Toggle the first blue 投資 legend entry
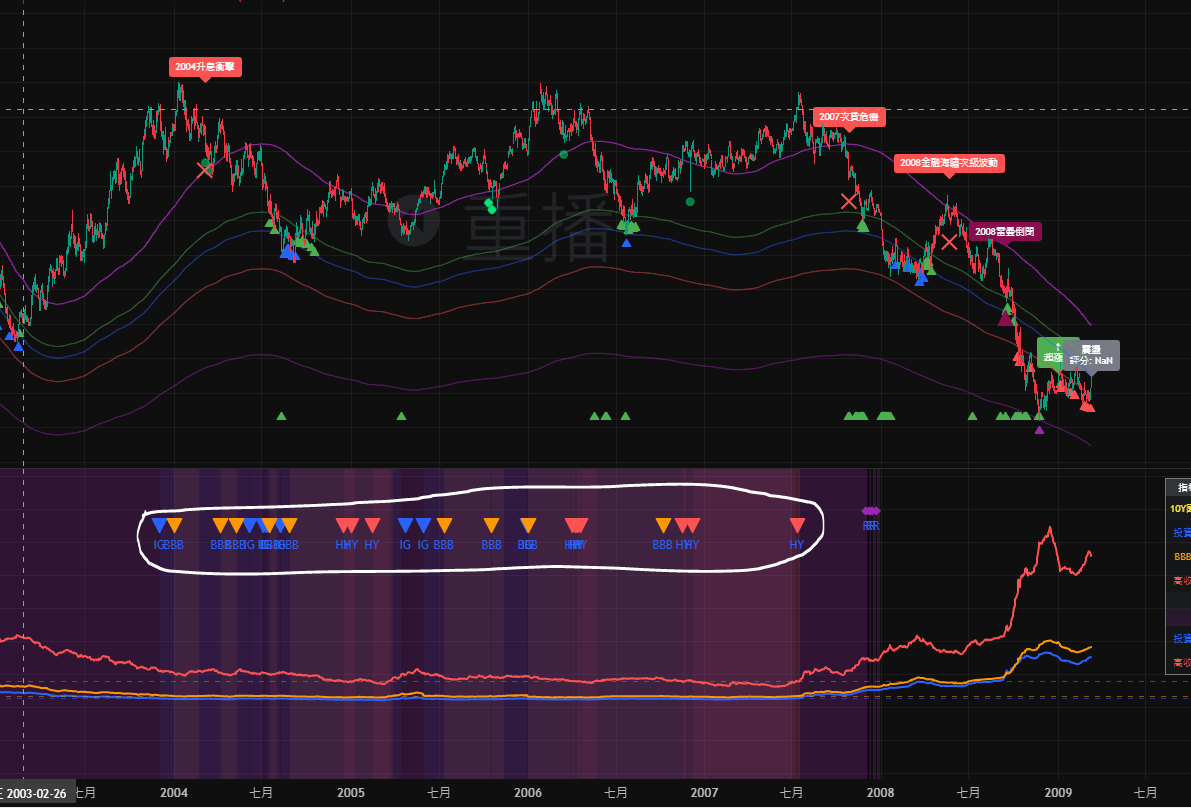 (x=1181, y=533)
